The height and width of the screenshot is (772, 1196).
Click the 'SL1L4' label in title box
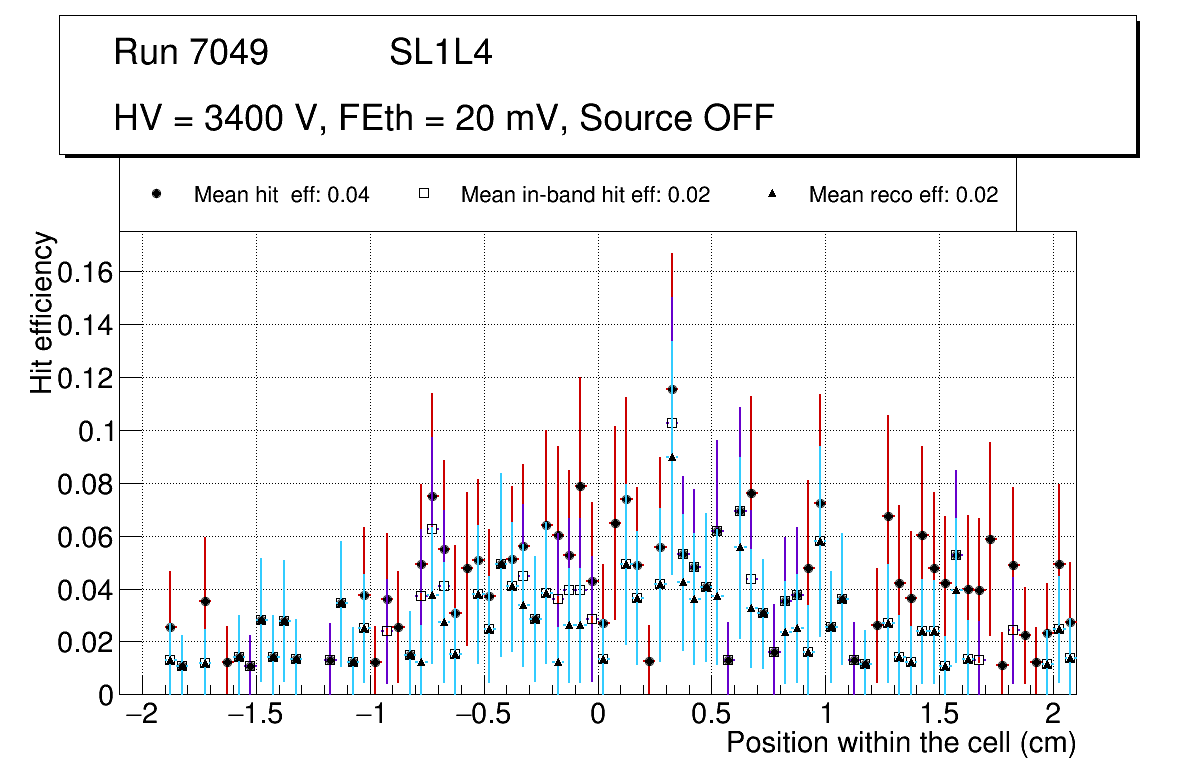(440, 53)
